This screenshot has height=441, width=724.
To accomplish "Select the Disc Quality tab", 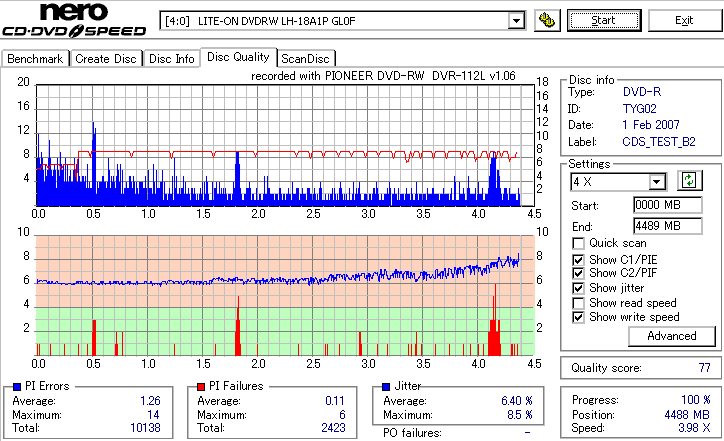I will (238, 57).
